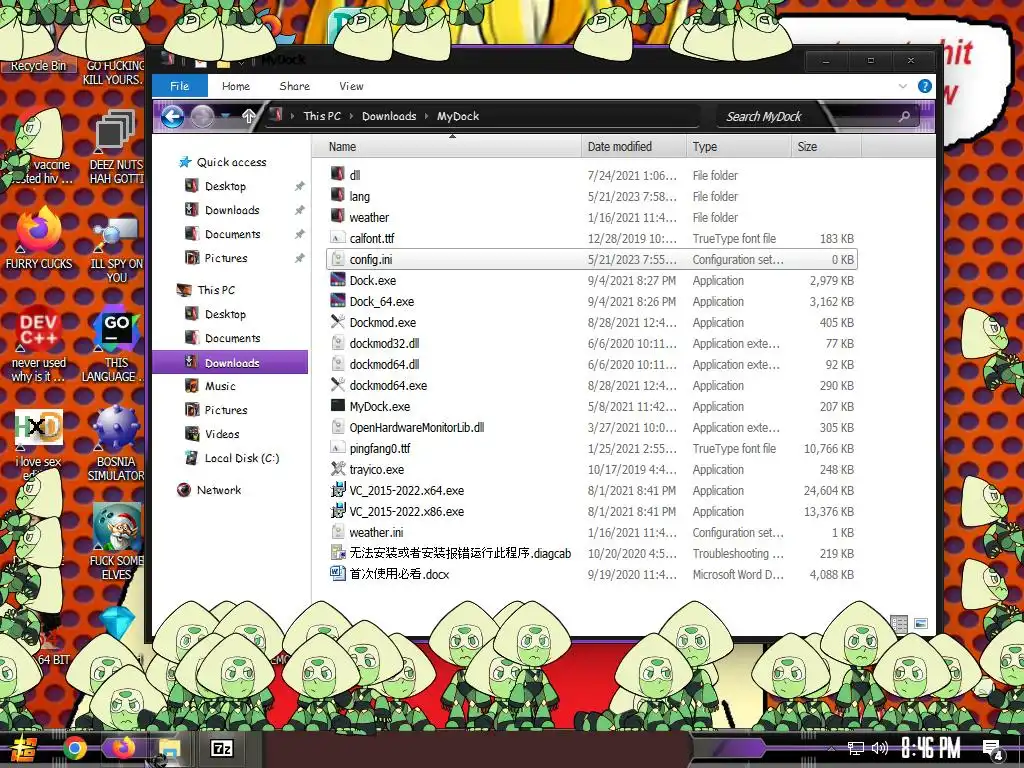
Task: Select the weather.ini file name
Action: [x=376, y=532]
